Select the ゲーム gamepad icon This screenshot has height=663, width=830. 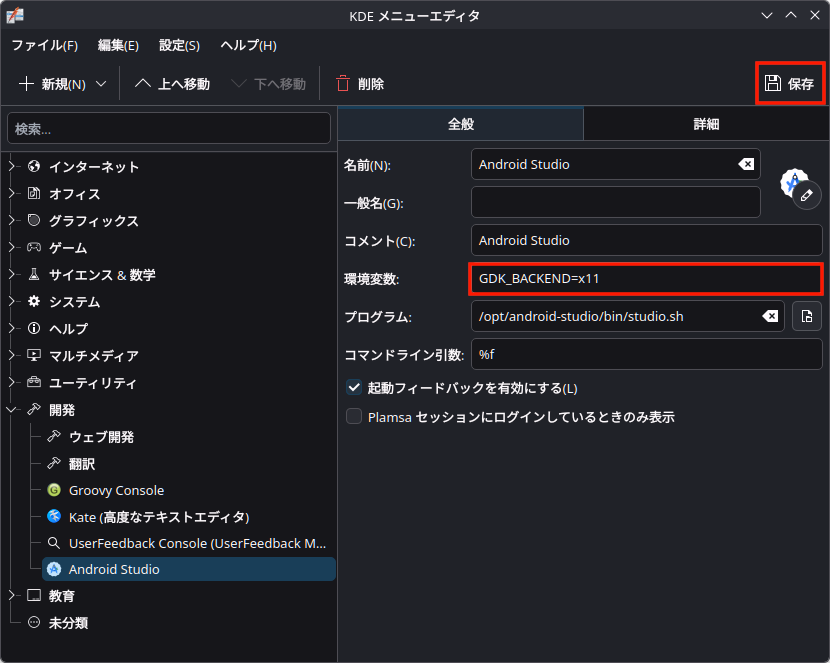34,247
